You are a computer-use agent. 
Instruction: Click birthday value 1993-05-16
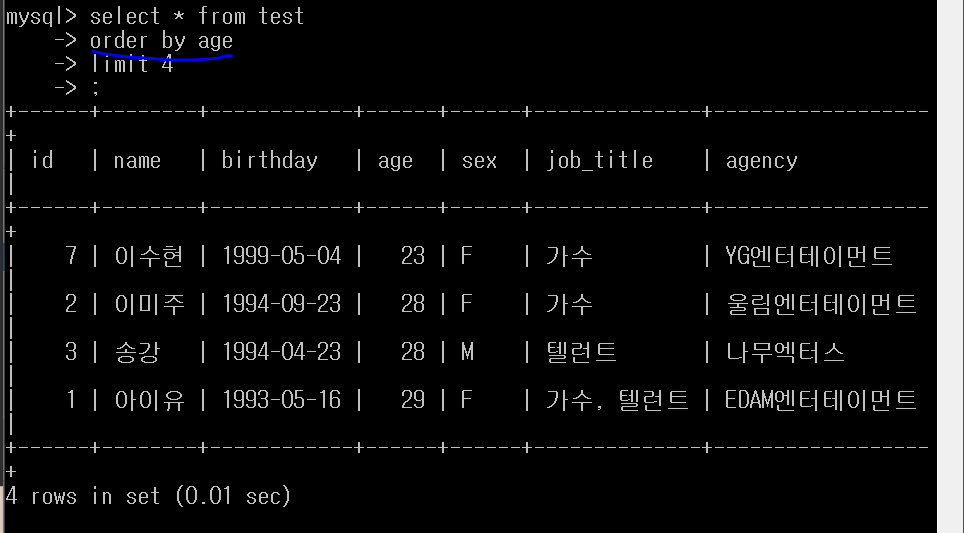(282, 400)
